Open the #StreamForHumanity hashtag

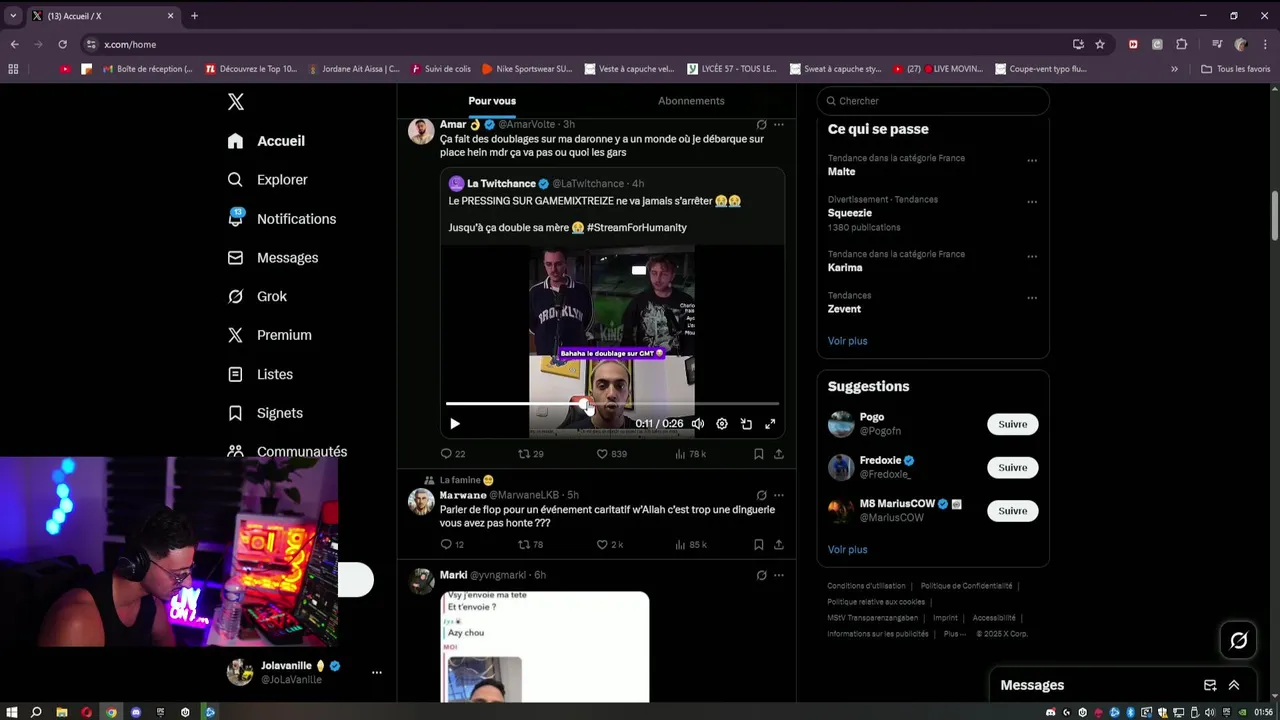click(x=637, y=228)
